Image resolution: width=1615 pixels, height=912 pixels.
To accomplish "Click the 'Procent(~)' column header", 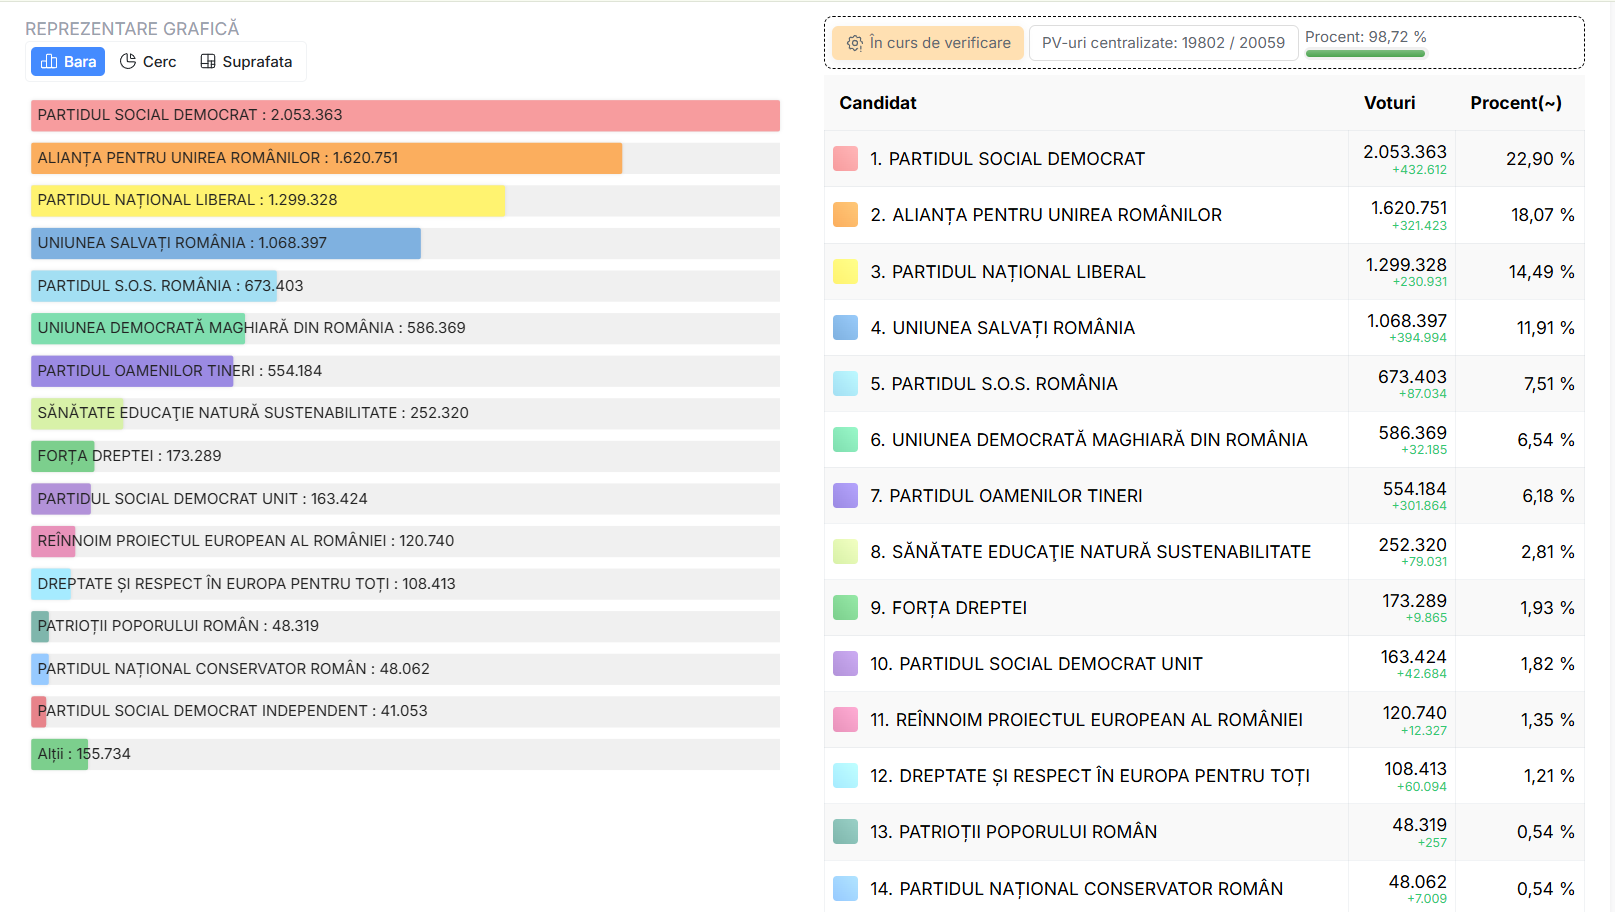I will pos(1516,103).
